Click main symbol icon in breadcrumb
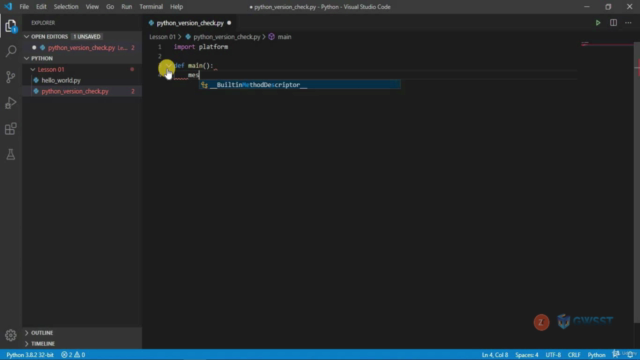 [272, 37]
